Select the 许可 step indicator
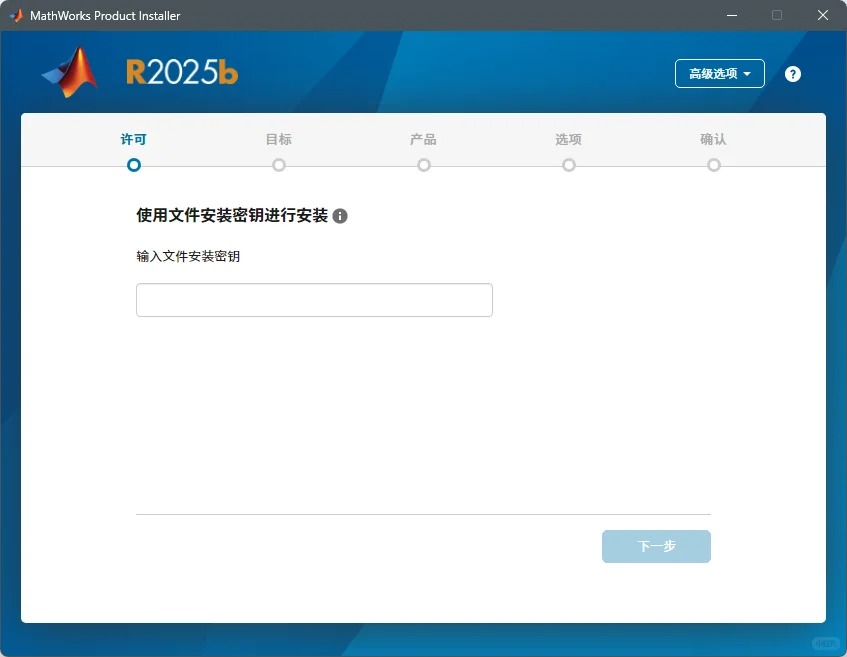Screen dimensions: 847x657 [x=133, y=140]
